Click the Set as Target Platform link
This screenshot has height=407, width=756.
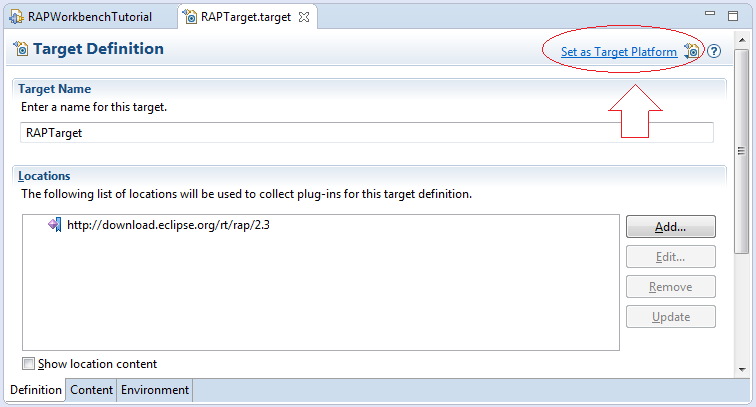point(619,52)
